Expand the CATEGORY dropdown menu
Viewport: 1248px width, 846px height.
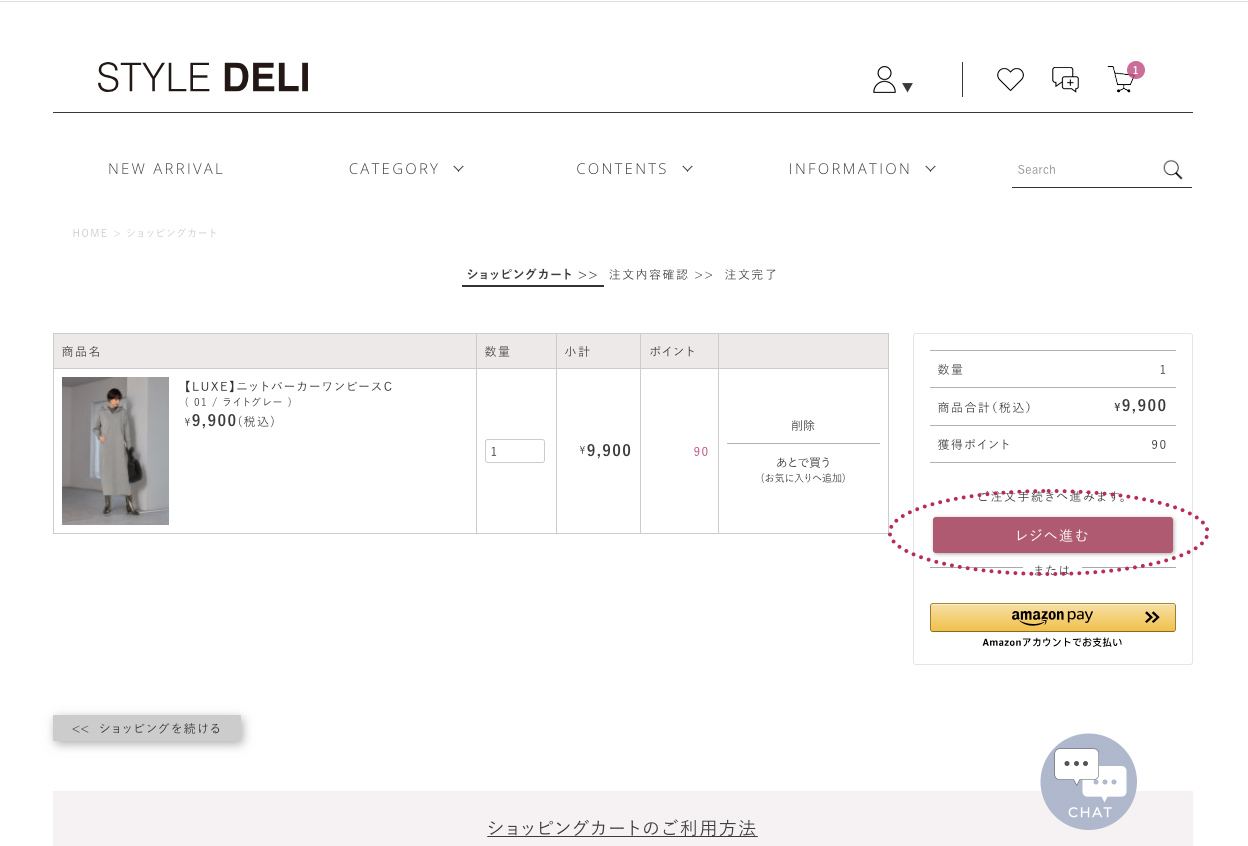click(x=406, y=169)
